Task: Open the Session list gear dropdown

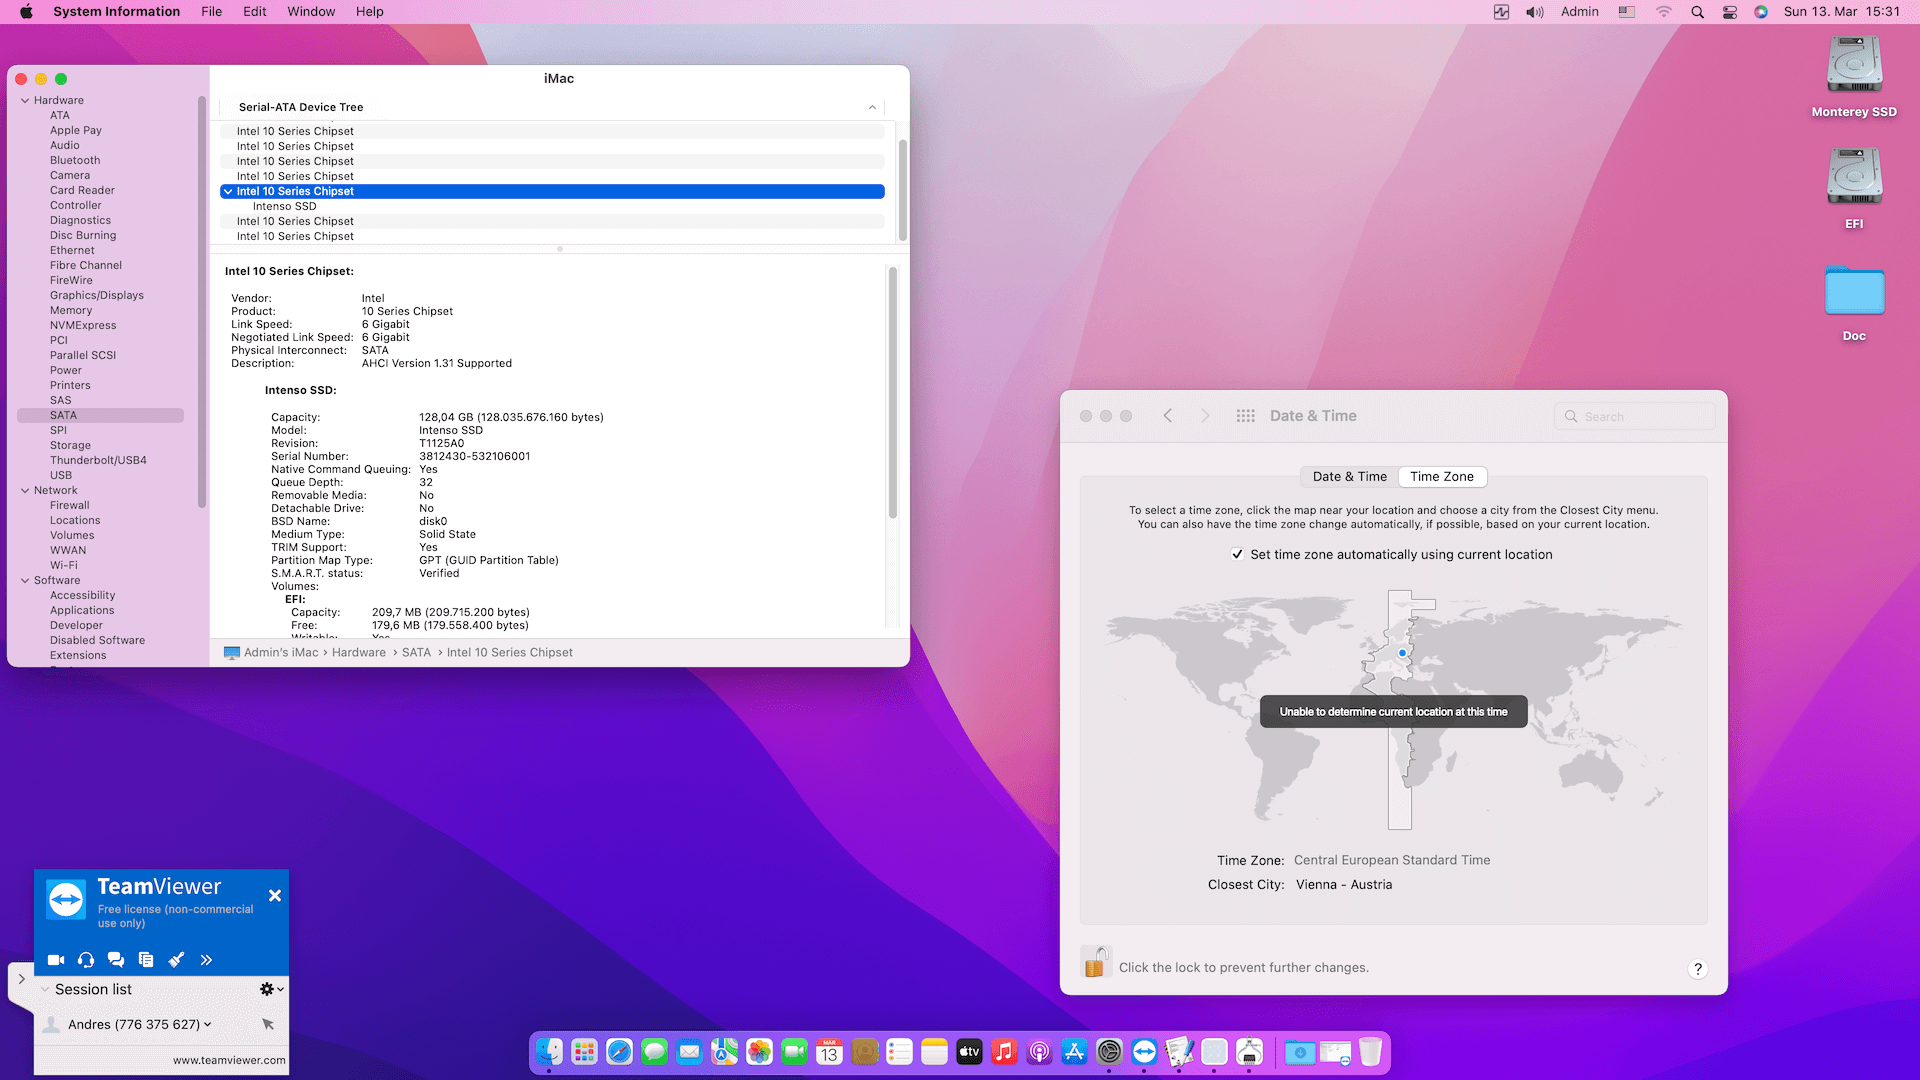Action: tap(266, 988)
